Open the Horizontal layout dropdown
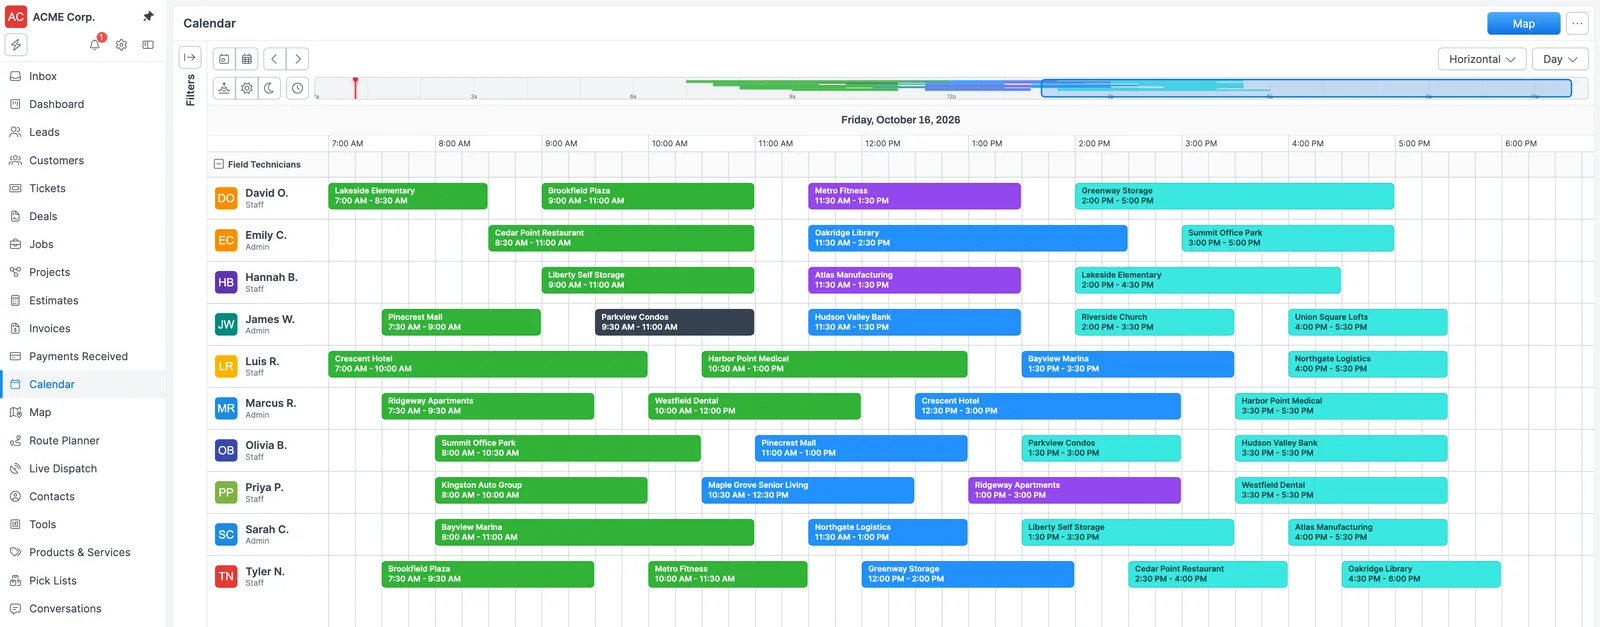Screen dimensions: 1600x627 [1482, 59]
